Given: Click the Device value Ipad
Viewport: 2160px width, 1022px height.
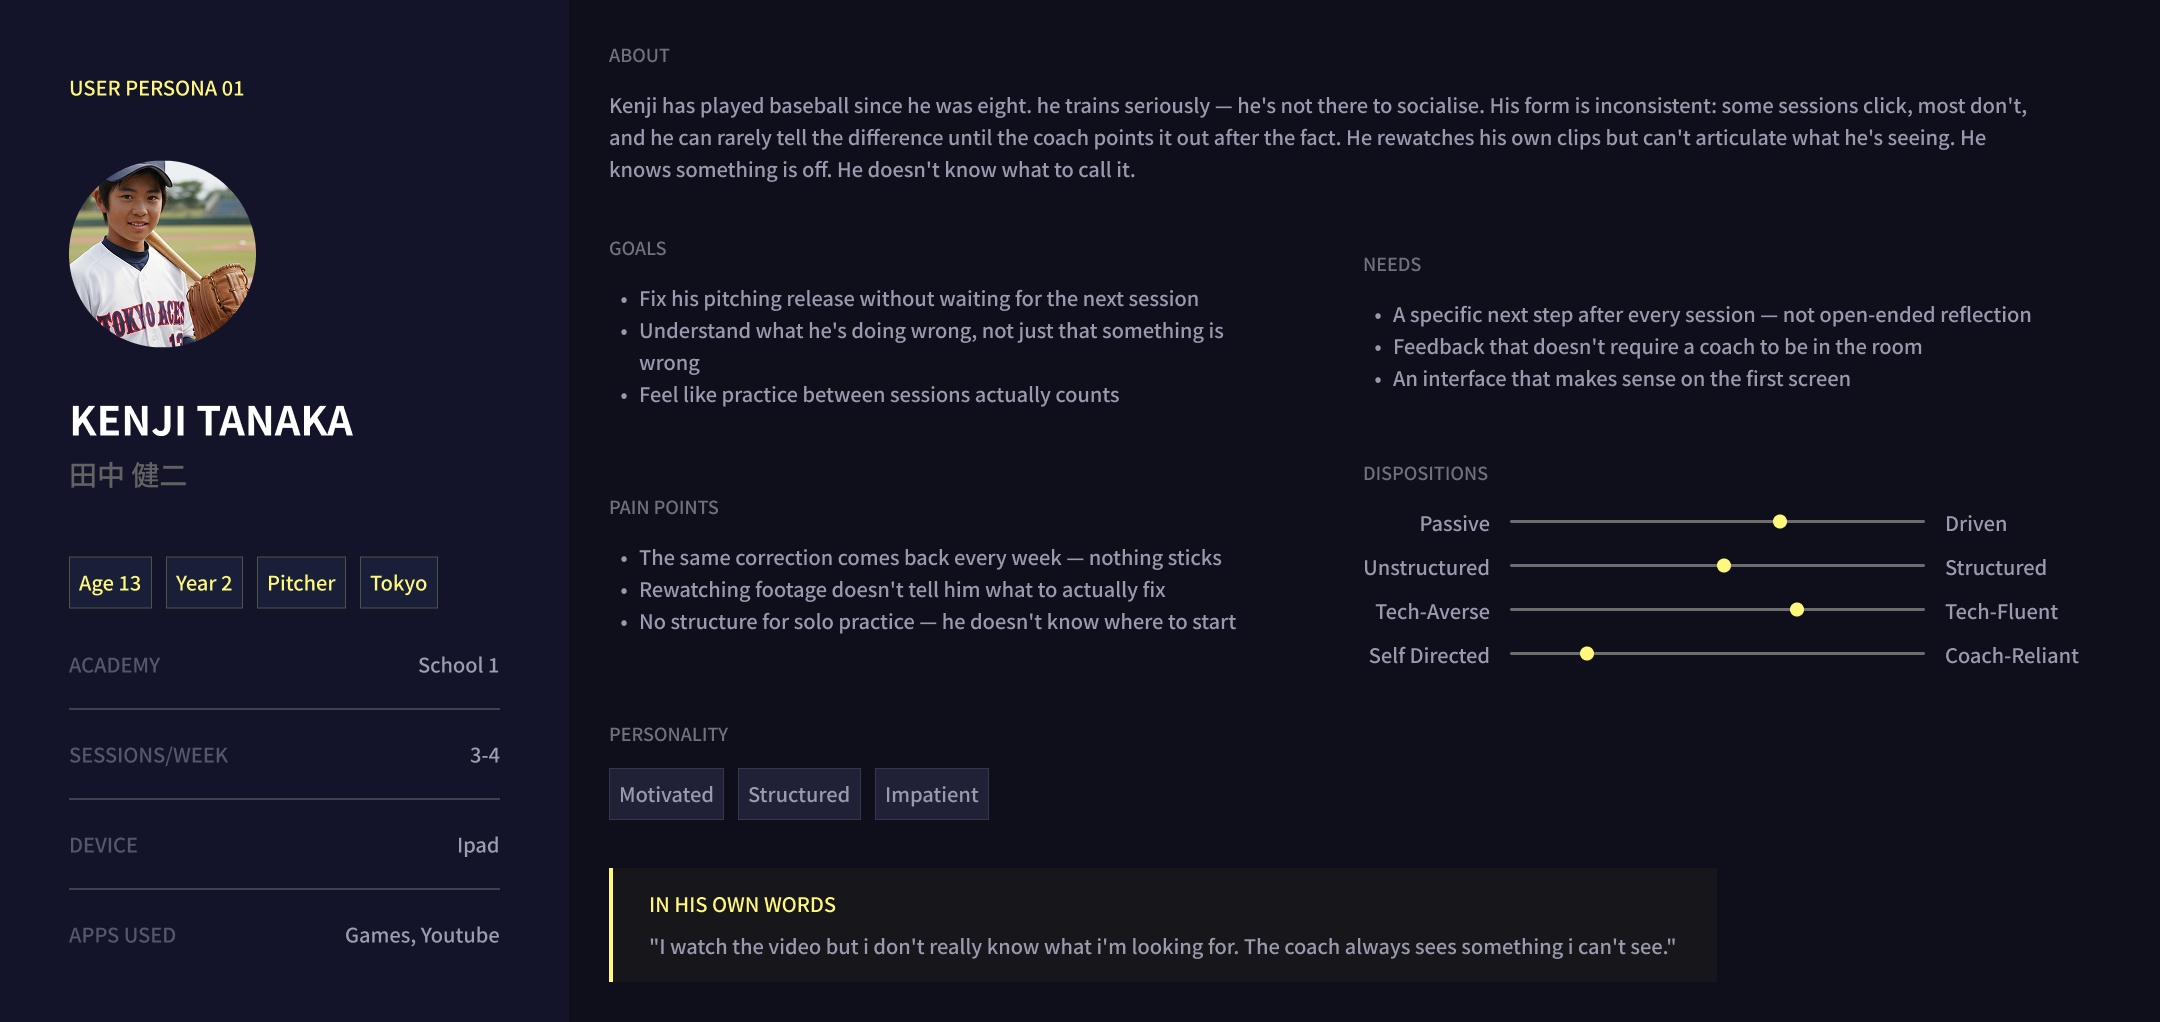Looking at the screenshot, I should 478,845.
